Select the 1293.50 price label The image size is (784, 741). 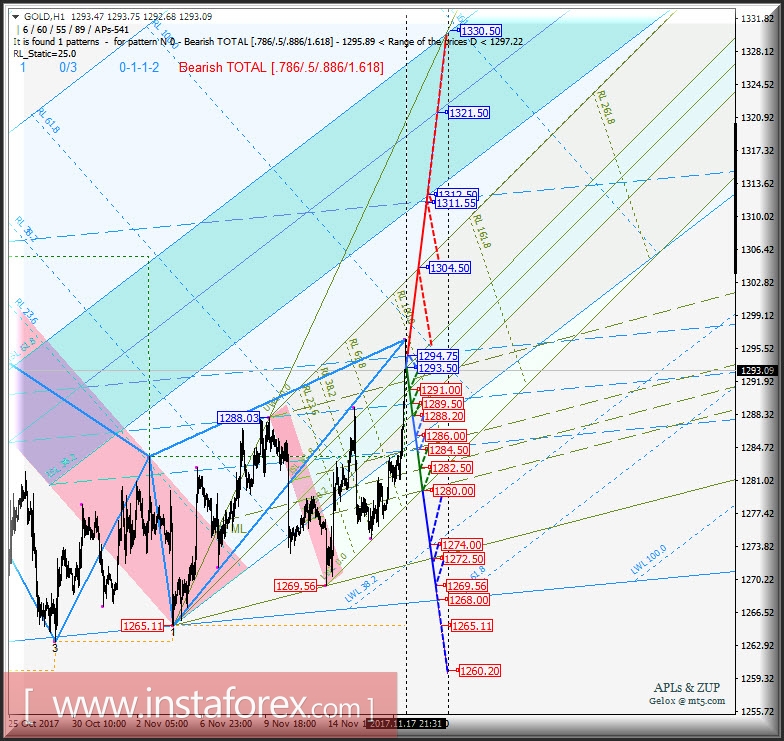click(438, 368)
